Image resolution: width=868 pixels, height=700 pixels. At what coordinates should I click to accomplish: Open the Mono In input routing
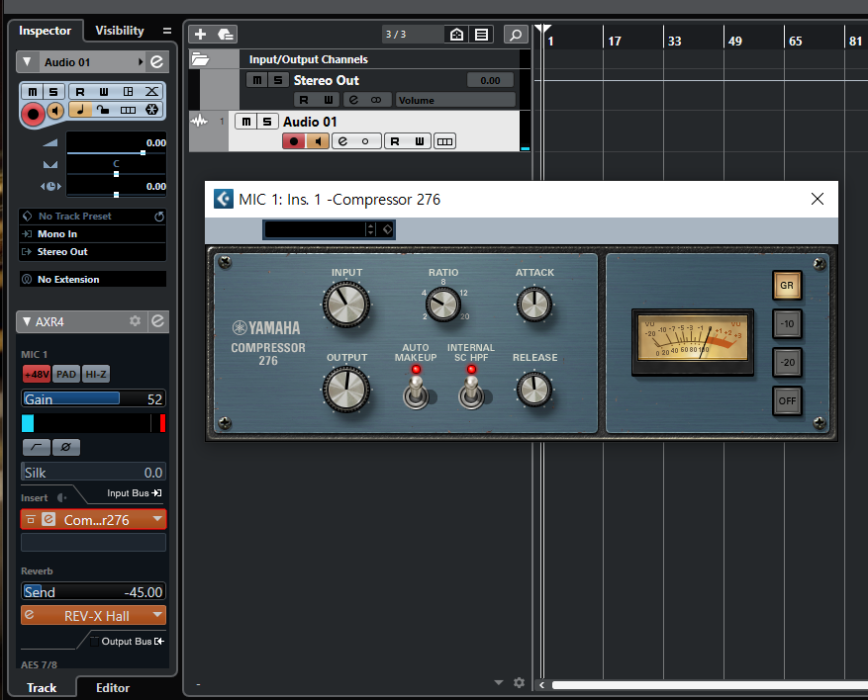click(x=93, y=234)
